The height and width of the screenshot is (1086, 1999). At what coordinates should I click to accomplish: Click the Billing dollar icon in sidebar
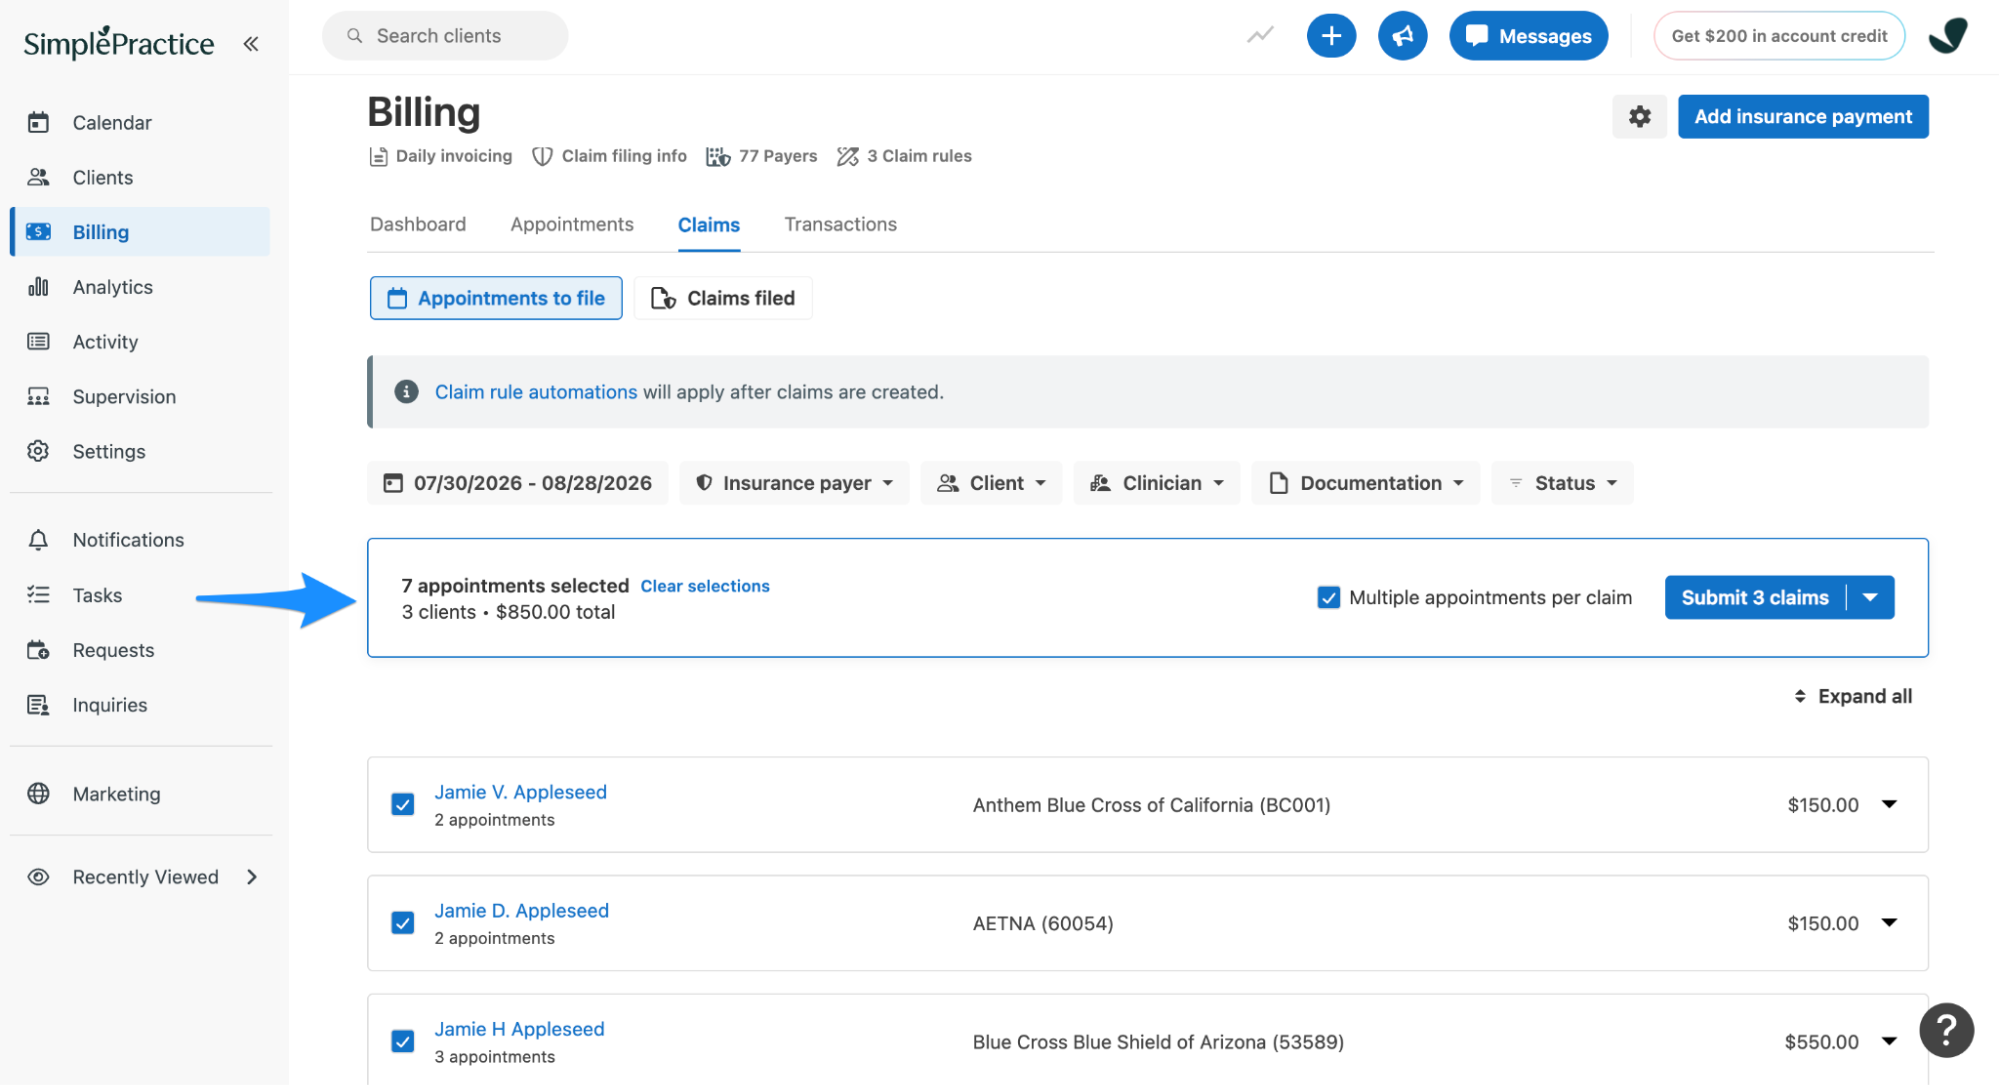click(38, 232)
